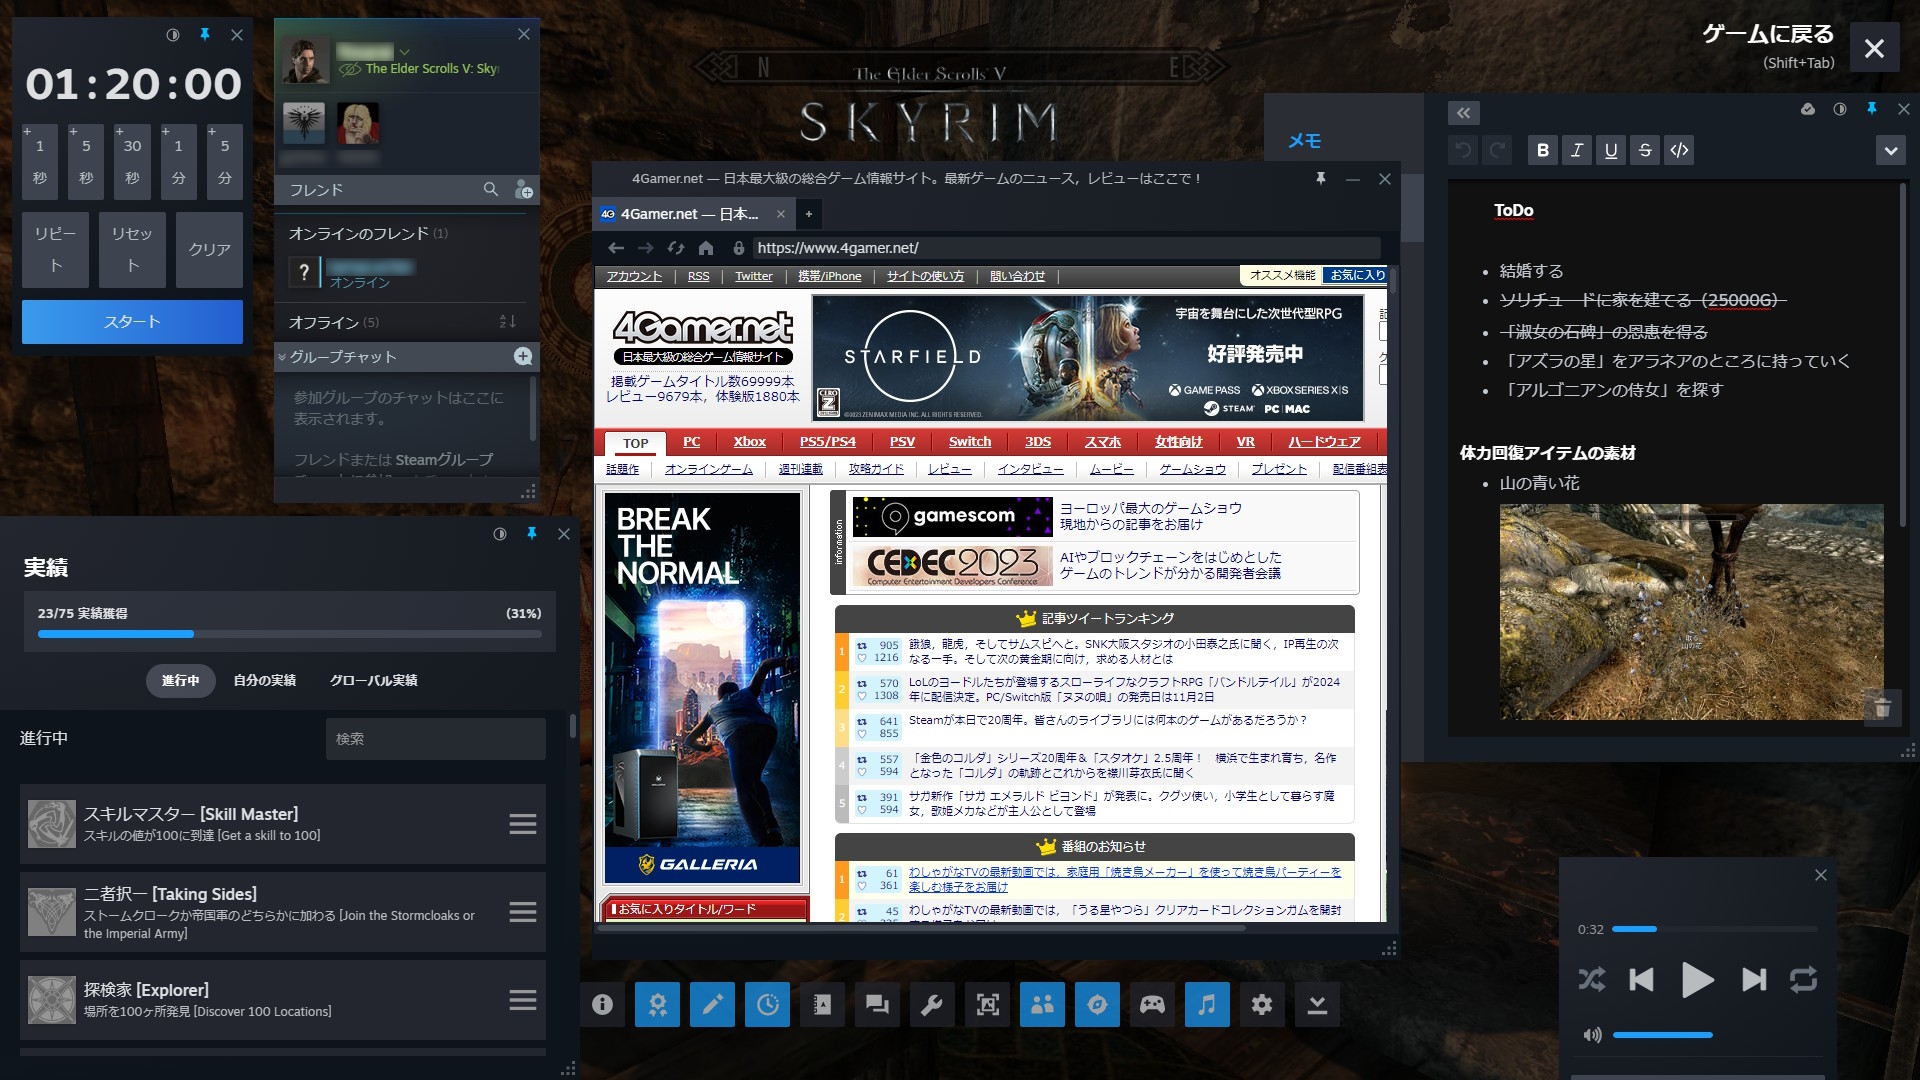Image resolution: width=1920 pixels, height=1080 pixels.
Task: Click the Guides book toolbar icon
Action: [822, 1004]
